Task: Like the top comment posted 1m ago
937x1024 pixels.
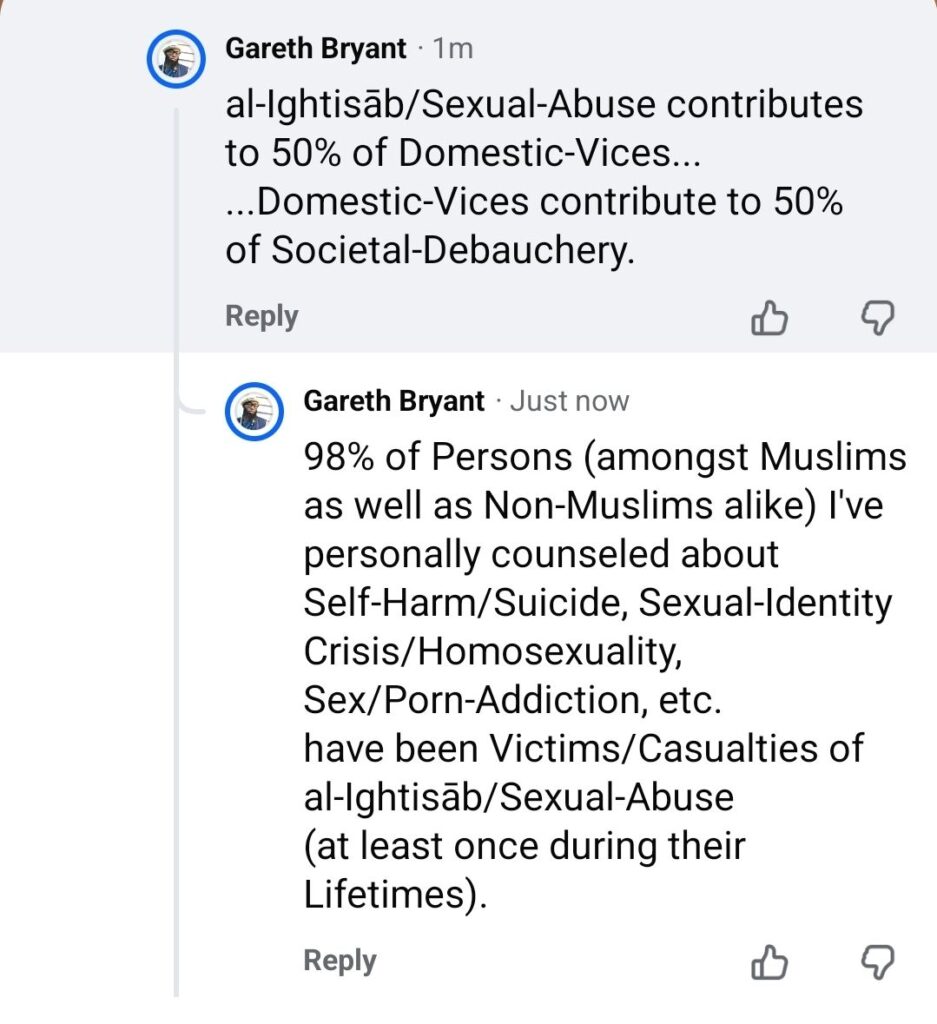Action: pos(769,319)
